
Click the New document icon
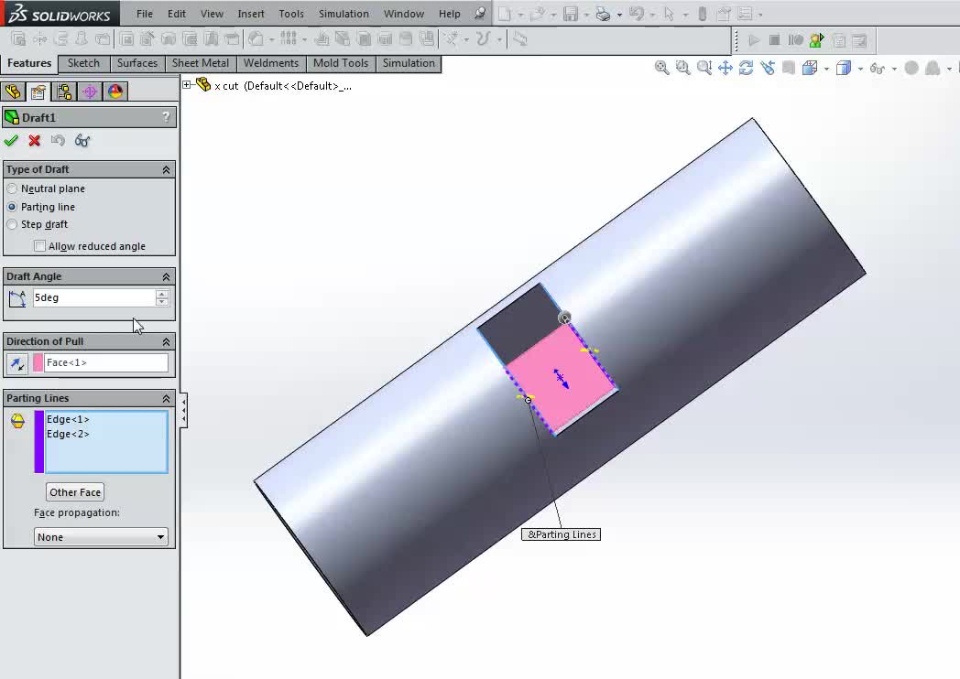click(504, 13)
